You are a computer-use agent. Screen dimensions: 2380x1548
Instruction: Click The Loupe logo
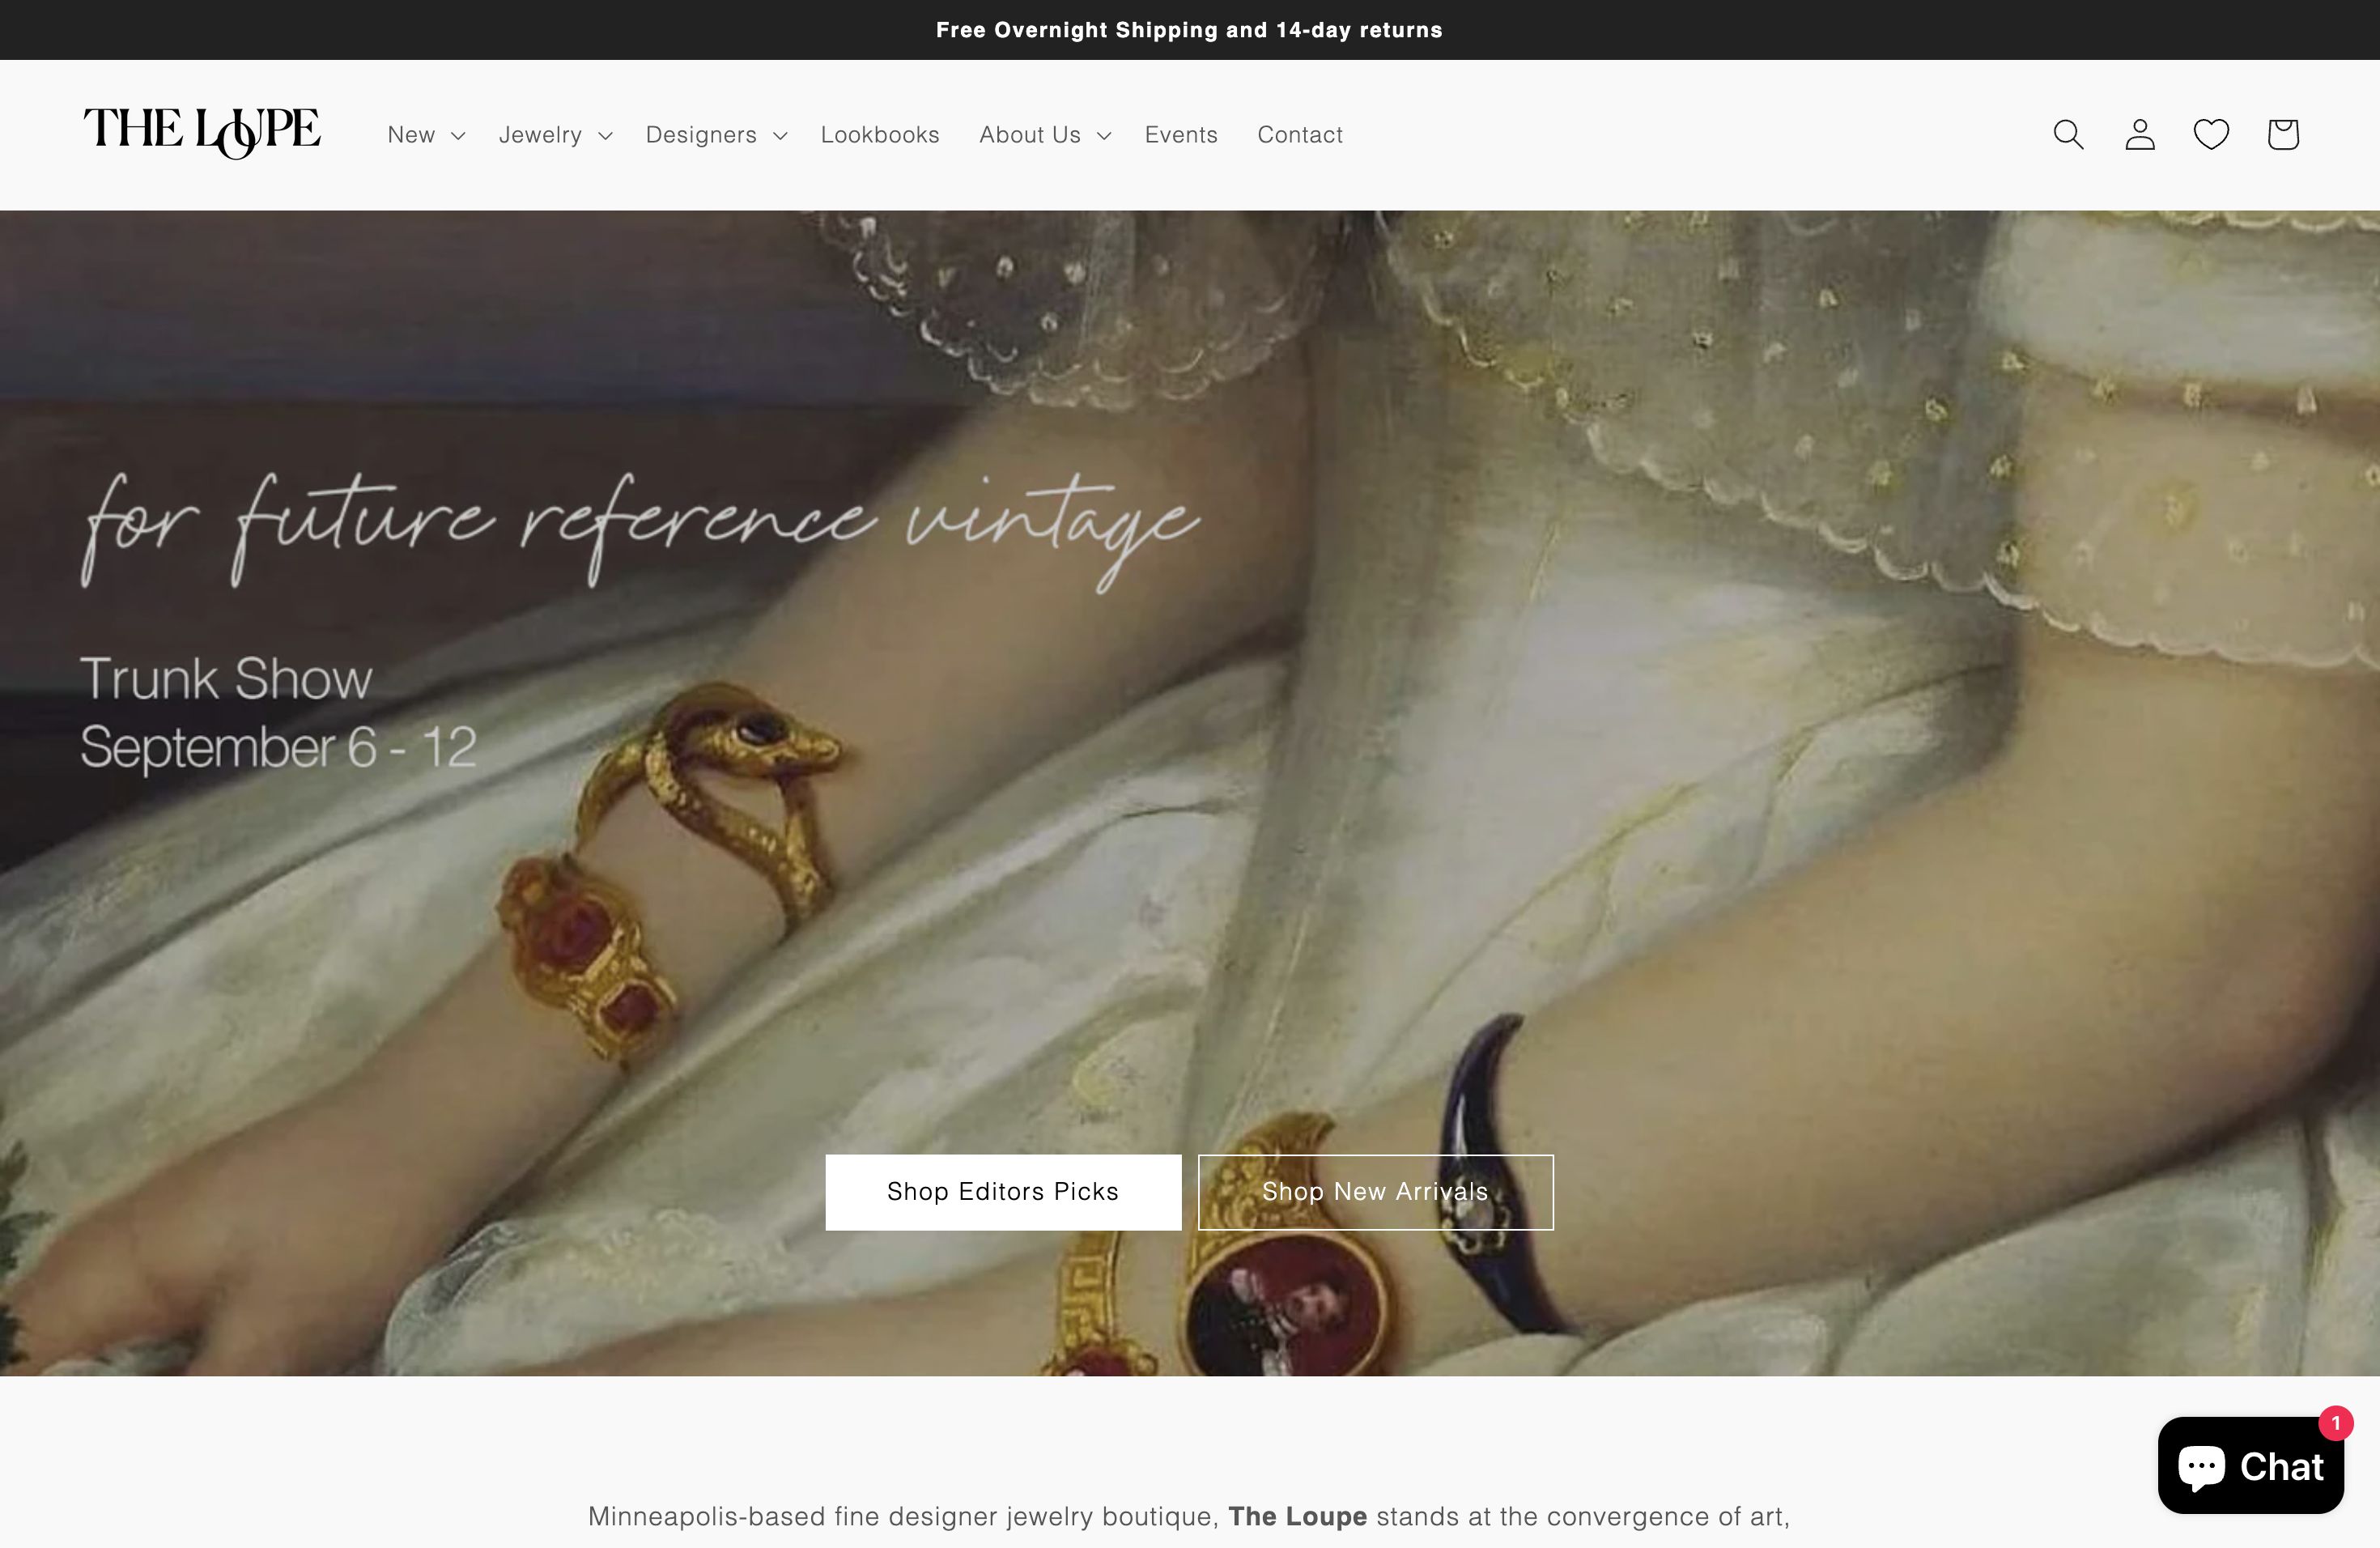[202, 134]
